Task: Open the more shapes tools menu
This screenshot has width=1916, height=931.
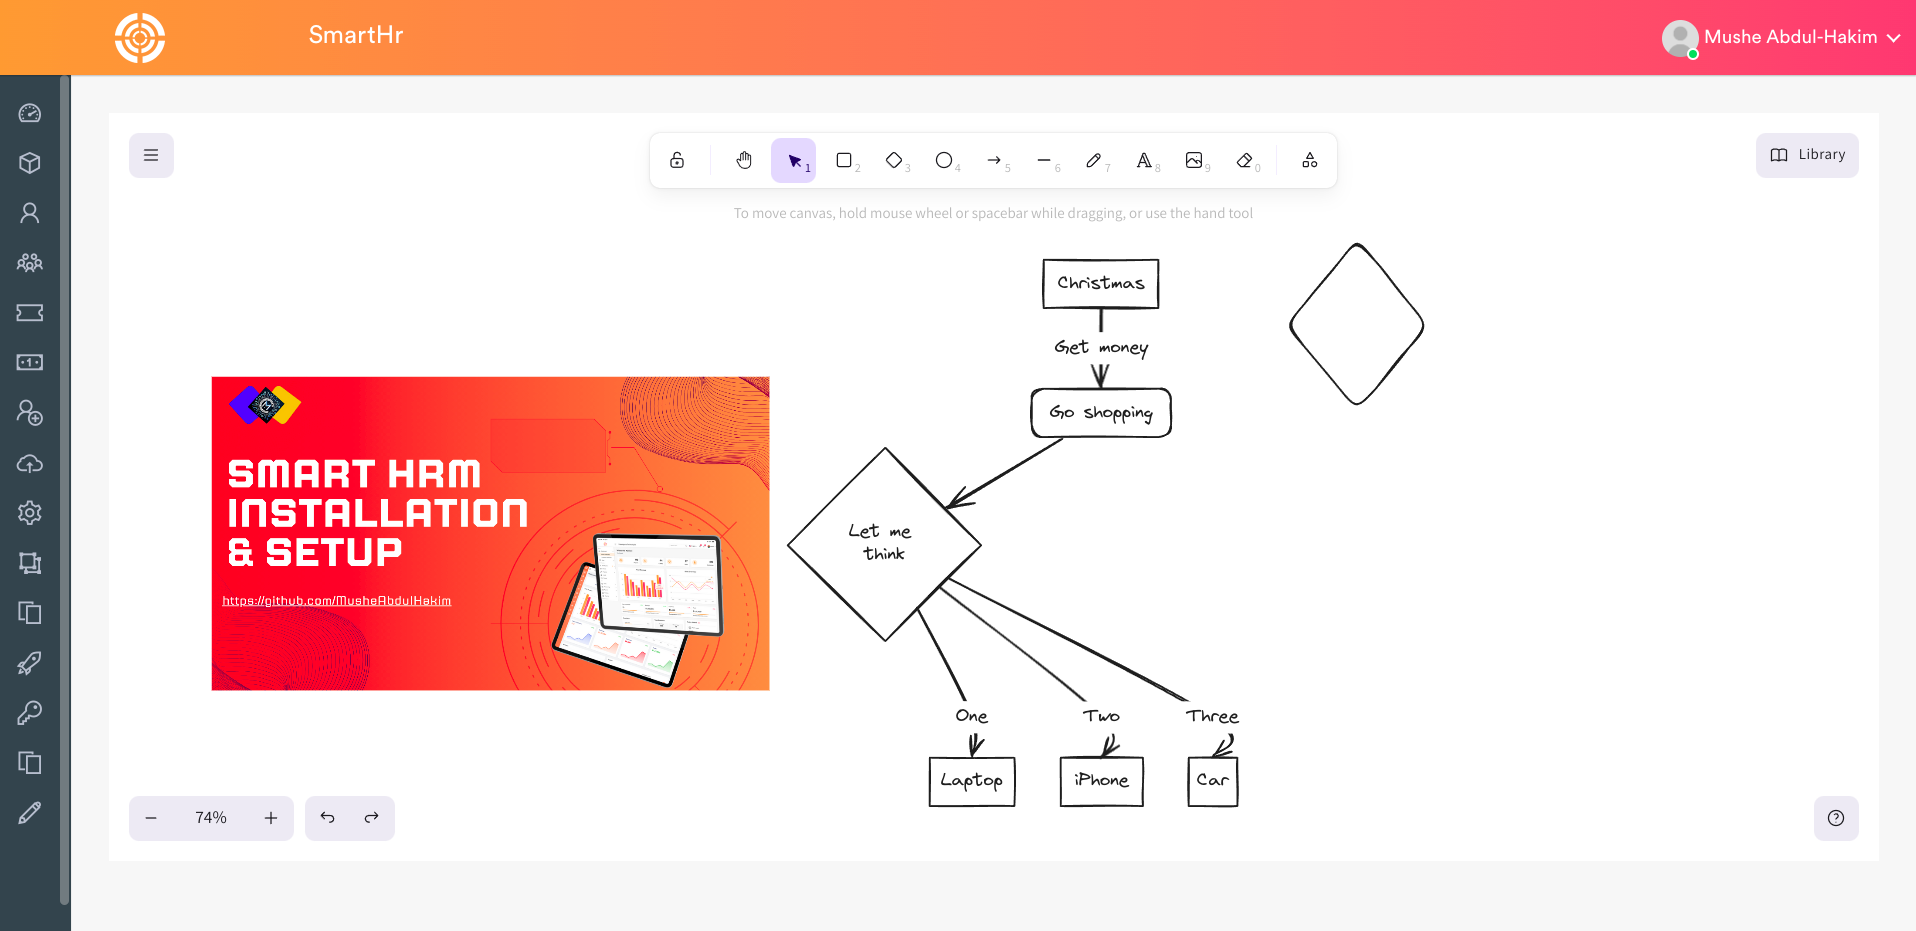Action: coord(1310,160)
